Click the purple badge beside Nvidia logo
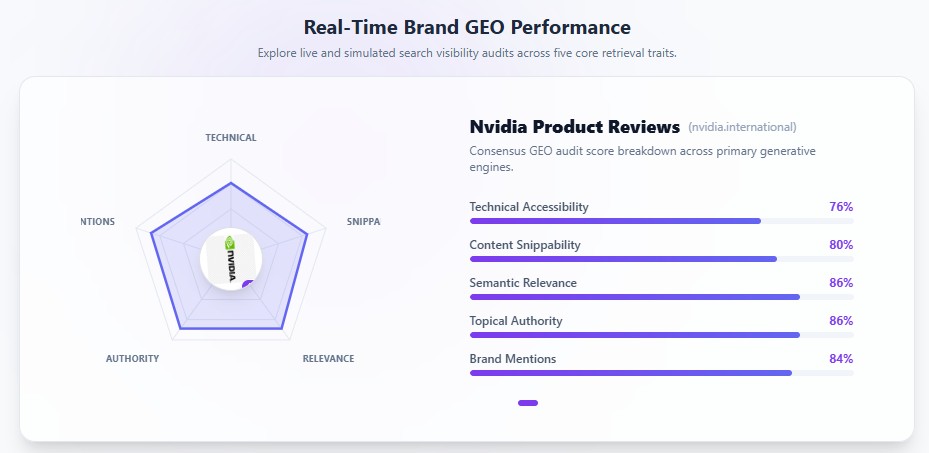This screenshot has height=453, width=929. click(x=249, y=284)
